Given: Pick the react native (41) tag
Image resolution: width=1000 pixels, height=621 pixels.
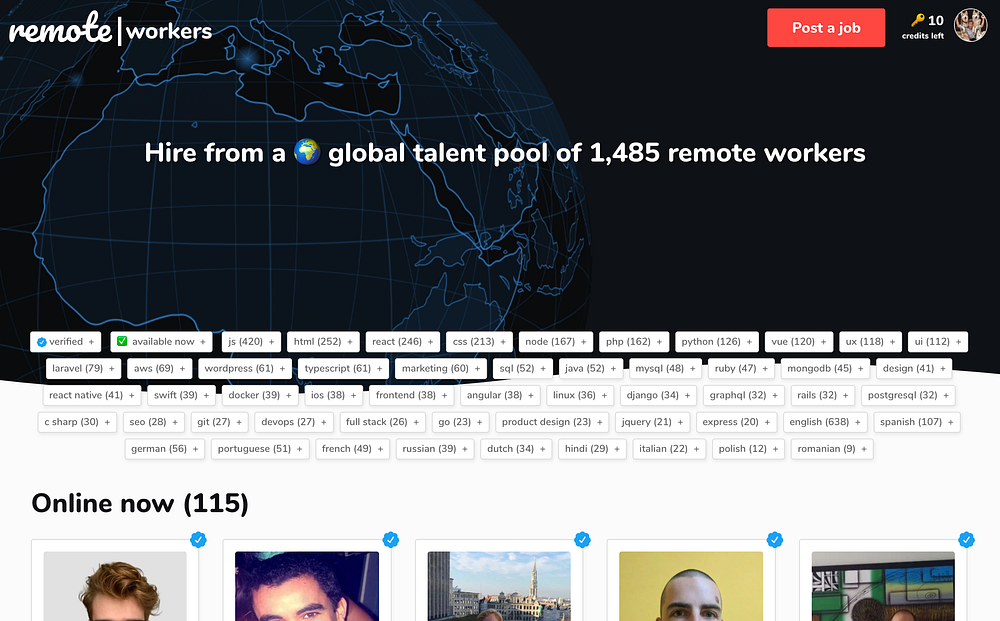Looking at the screenshot, I should coord(92,395).
